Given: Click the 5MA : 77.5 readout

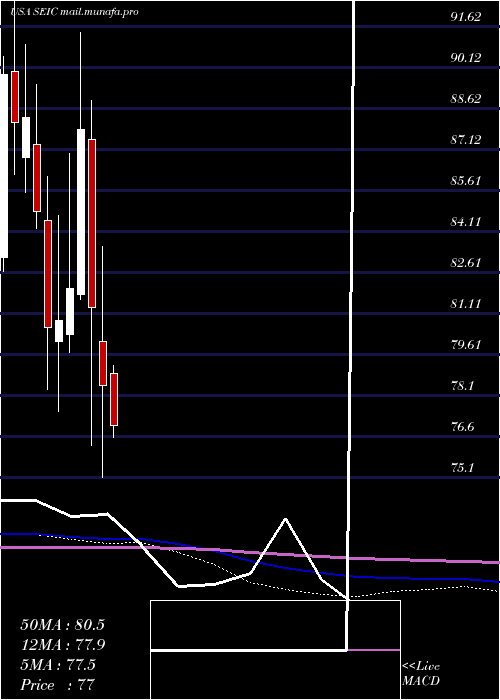Looking at the screenshot, I should [58, 665].
